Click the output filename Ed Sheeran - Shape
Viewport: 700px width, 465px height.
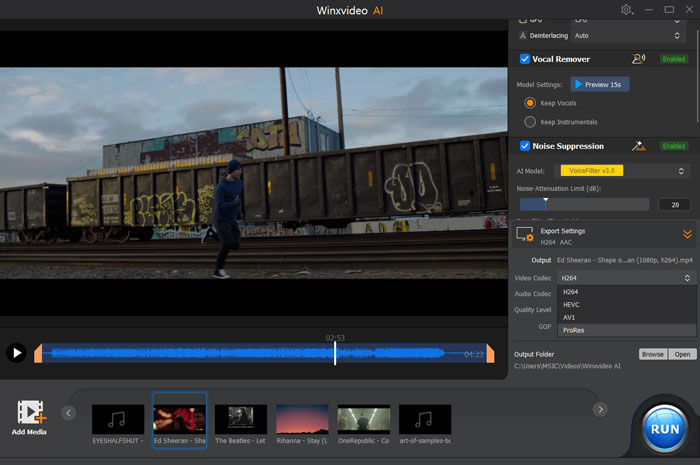click(625, 260)
